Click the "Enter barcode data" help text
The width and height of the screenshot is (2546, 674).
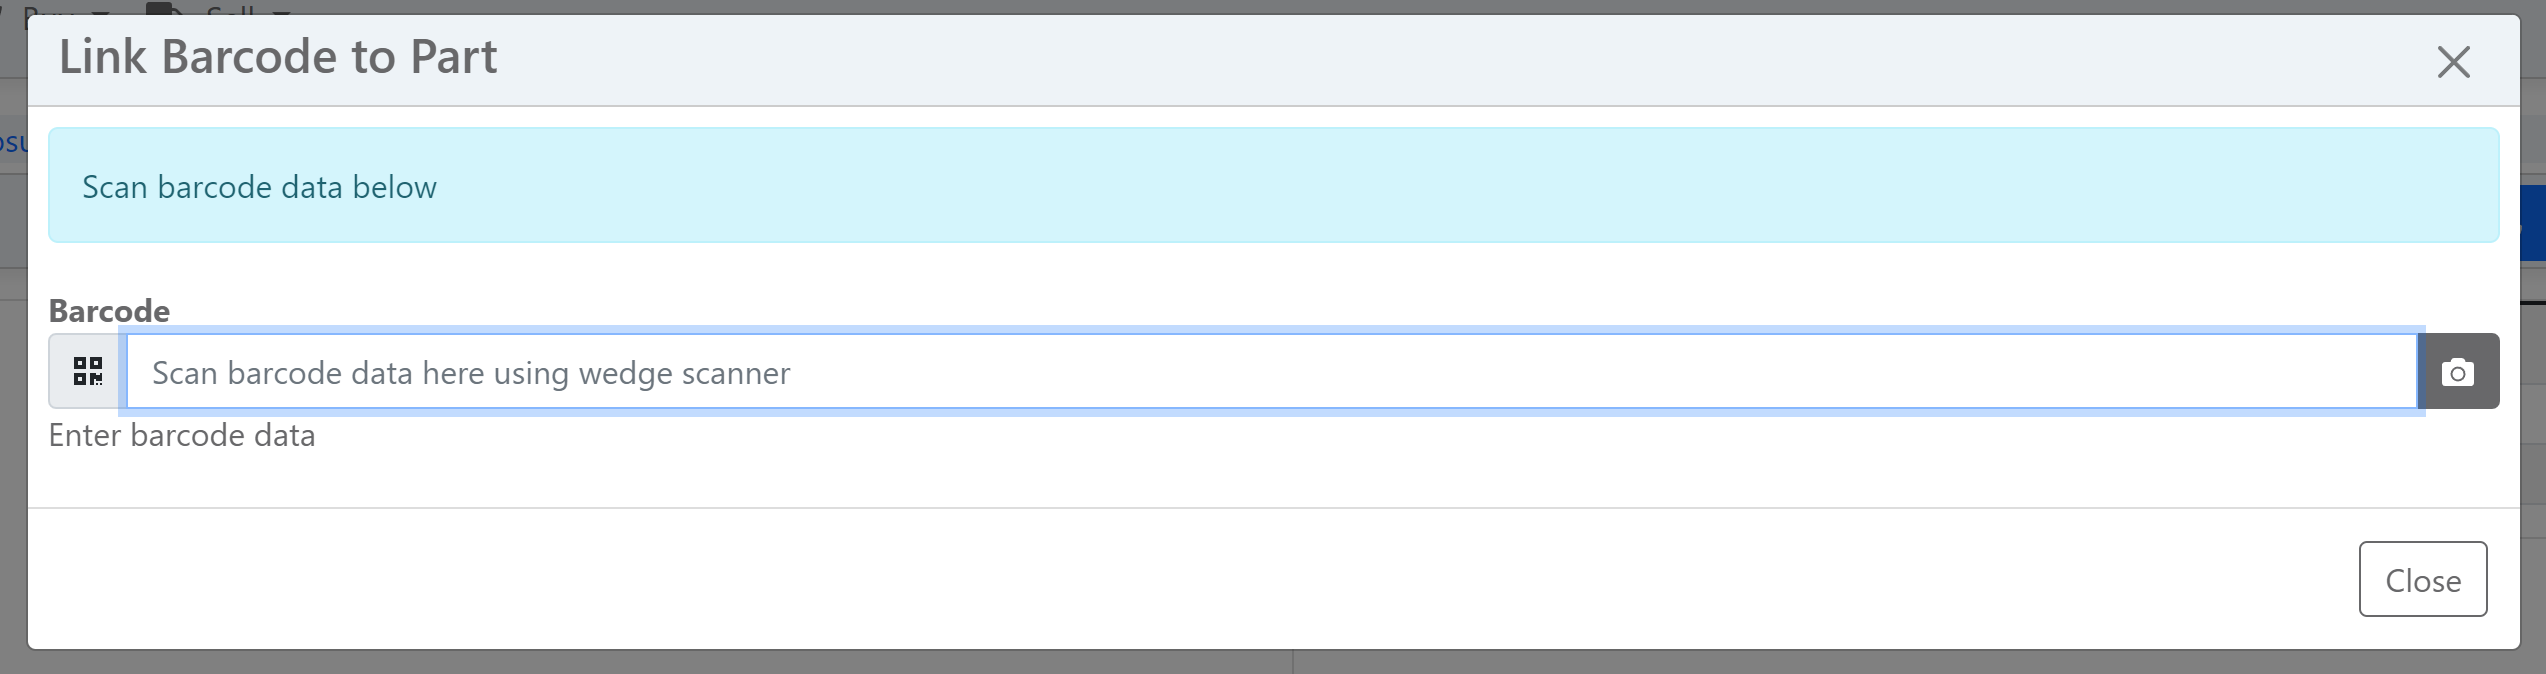click(182, 436)
